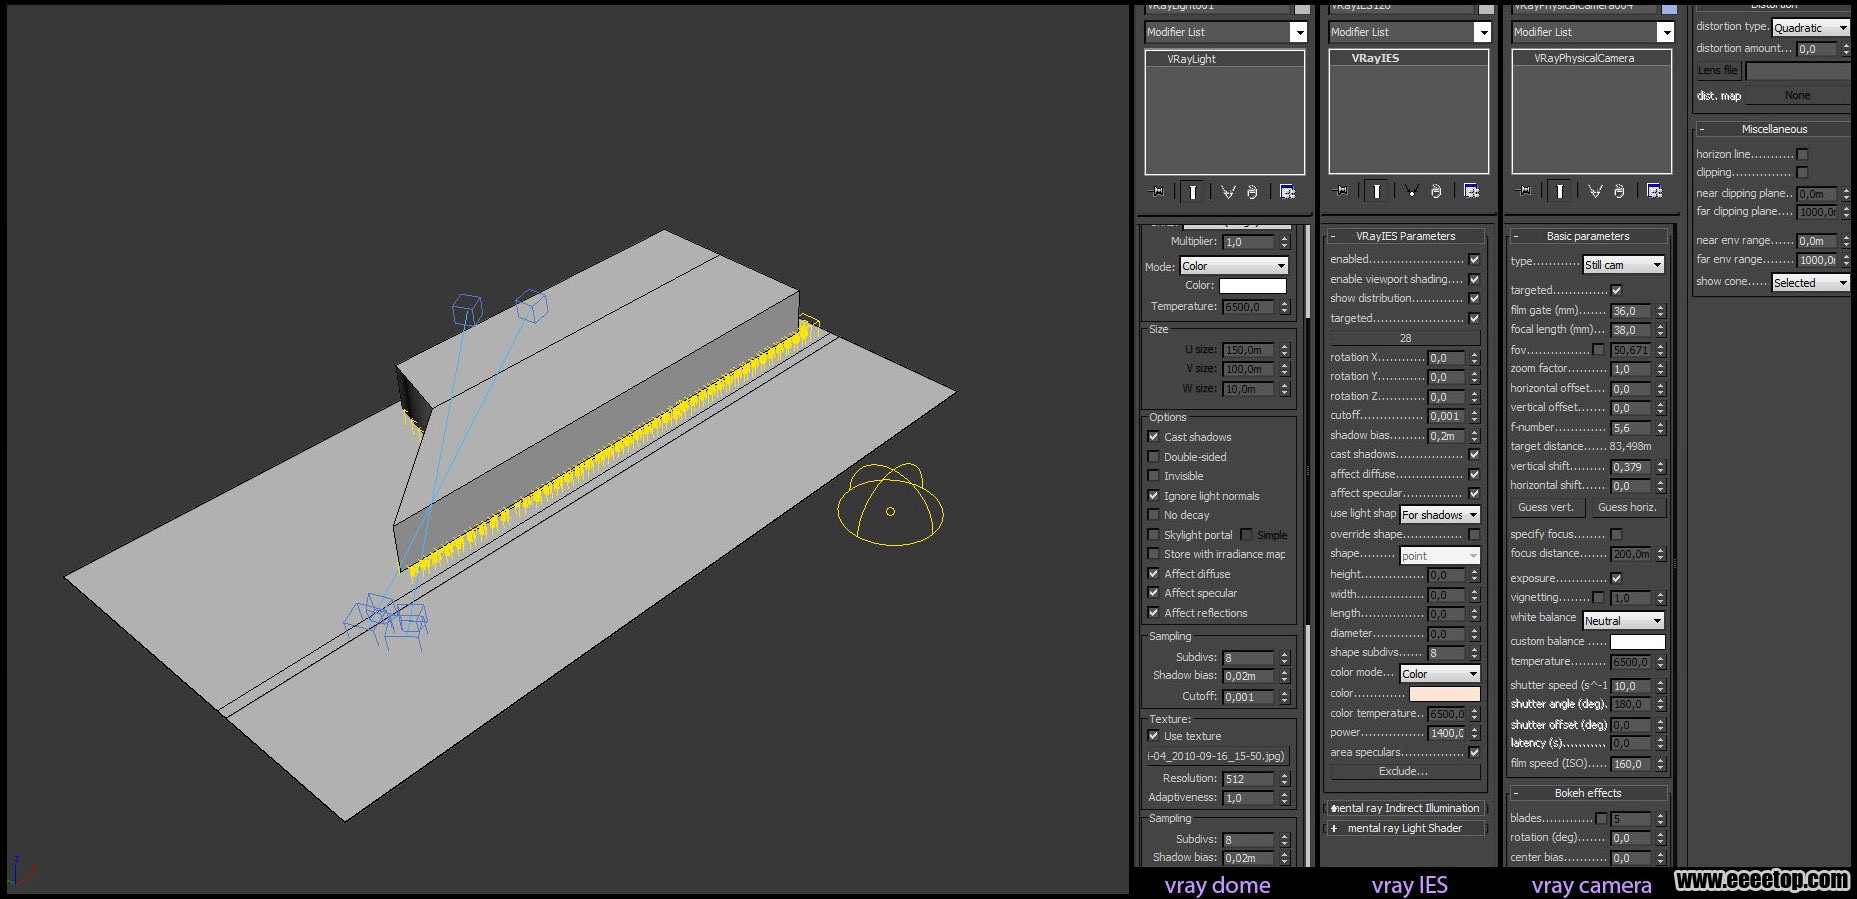This screenshot has width=1857, height=899.
Task: Enable camera vignetting checkbox
Action: coord(1598,598)
